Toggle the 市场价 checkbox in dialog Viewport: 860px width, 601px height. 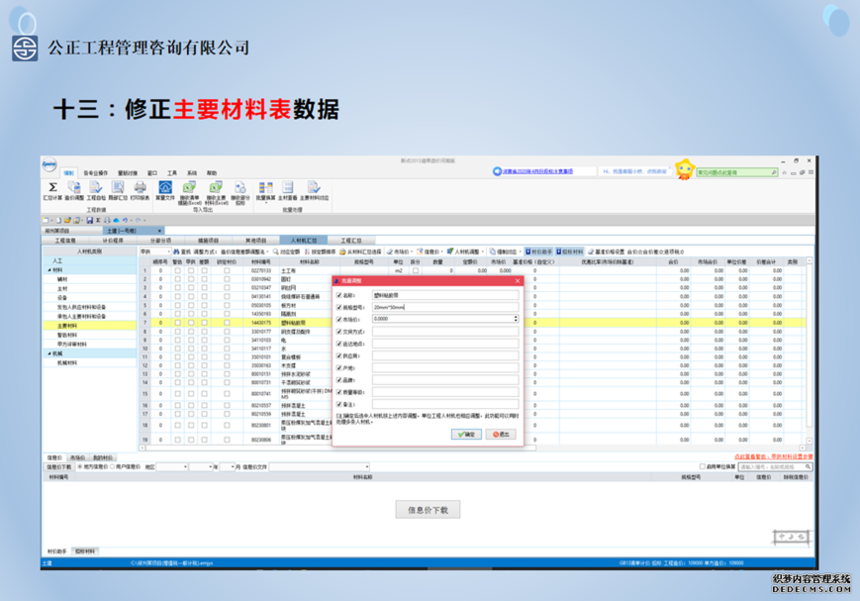click(x=339, y=319)
